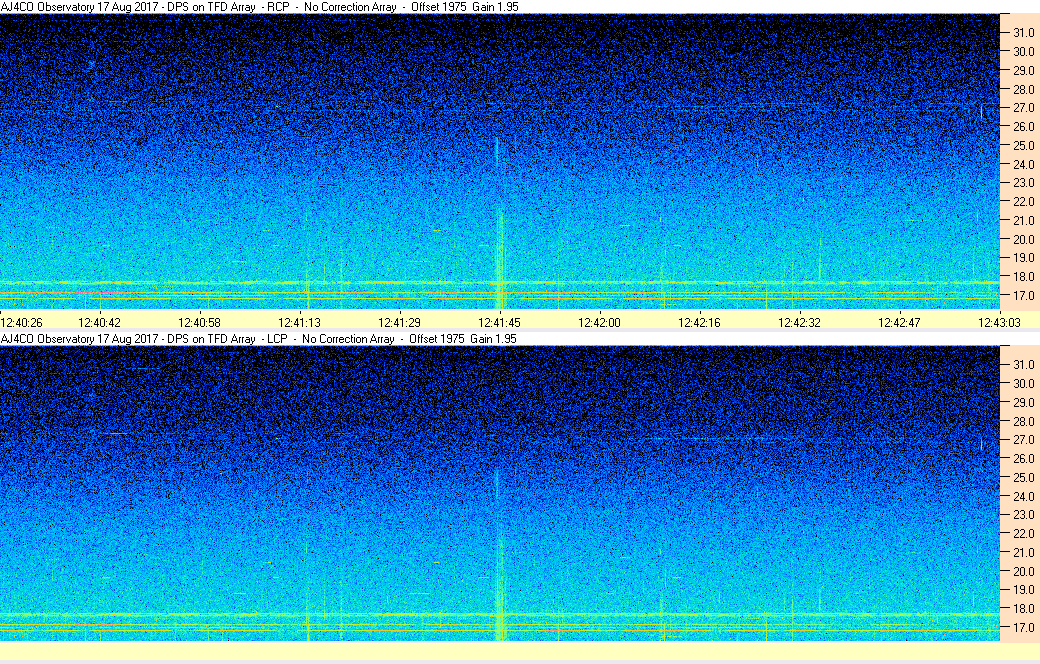Click the 31.0 frequency label in LCP panel
The image size is (1040, 664).
click(x=1024, y=365)
